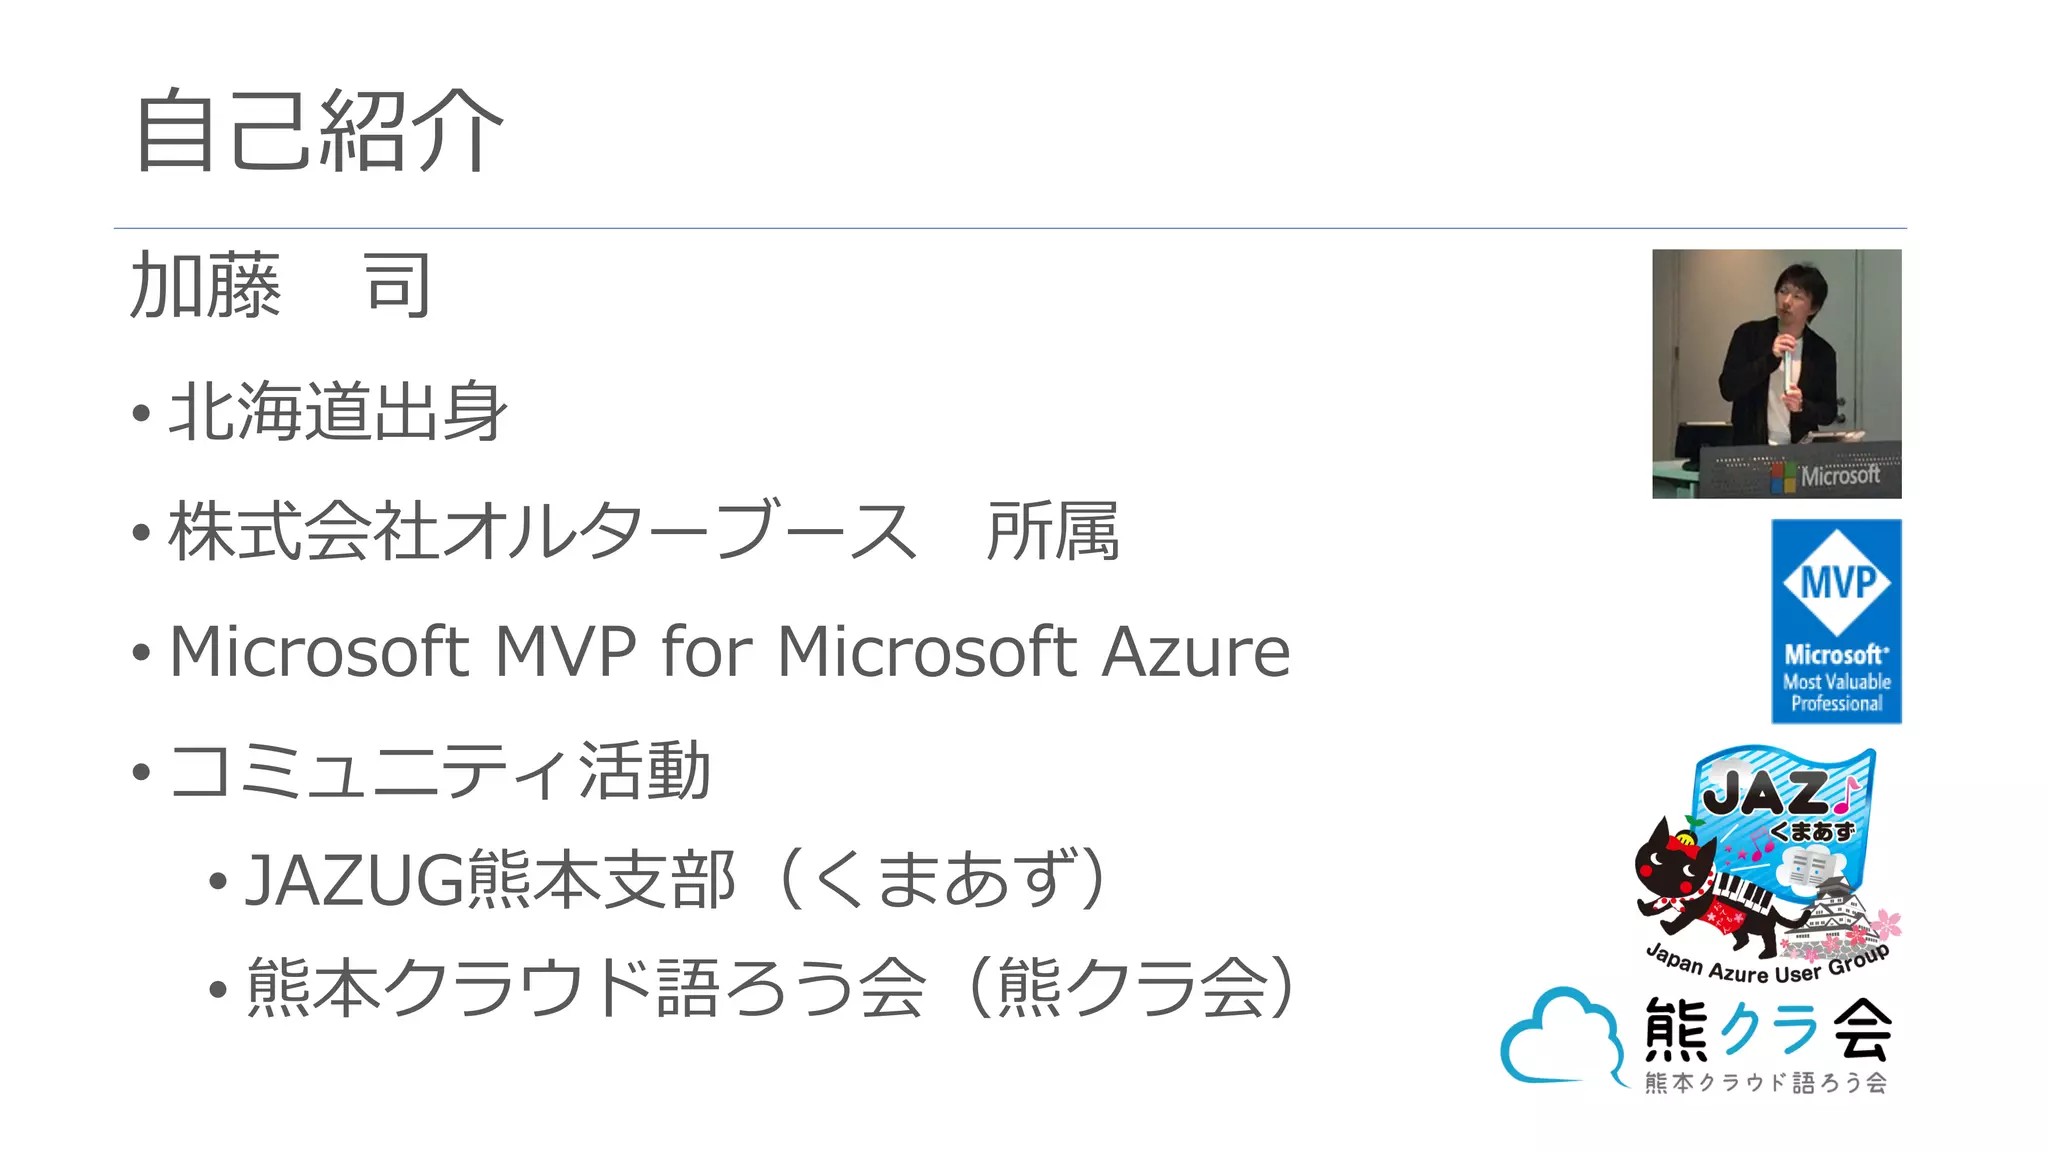Click the large 熊クラ会 logo text
2048x1152 pixels.
coord(1767,1029)
